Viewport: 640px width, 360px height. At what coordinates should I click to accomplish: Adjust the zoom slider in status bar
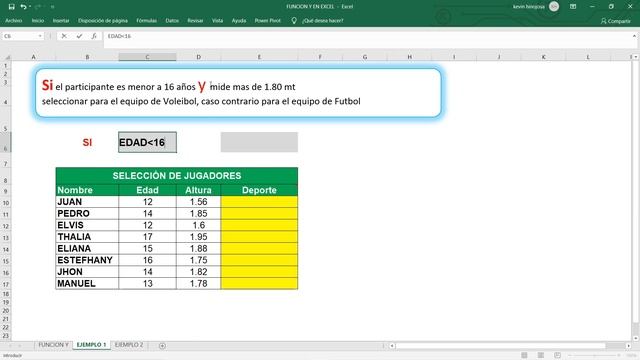point(594,356)
